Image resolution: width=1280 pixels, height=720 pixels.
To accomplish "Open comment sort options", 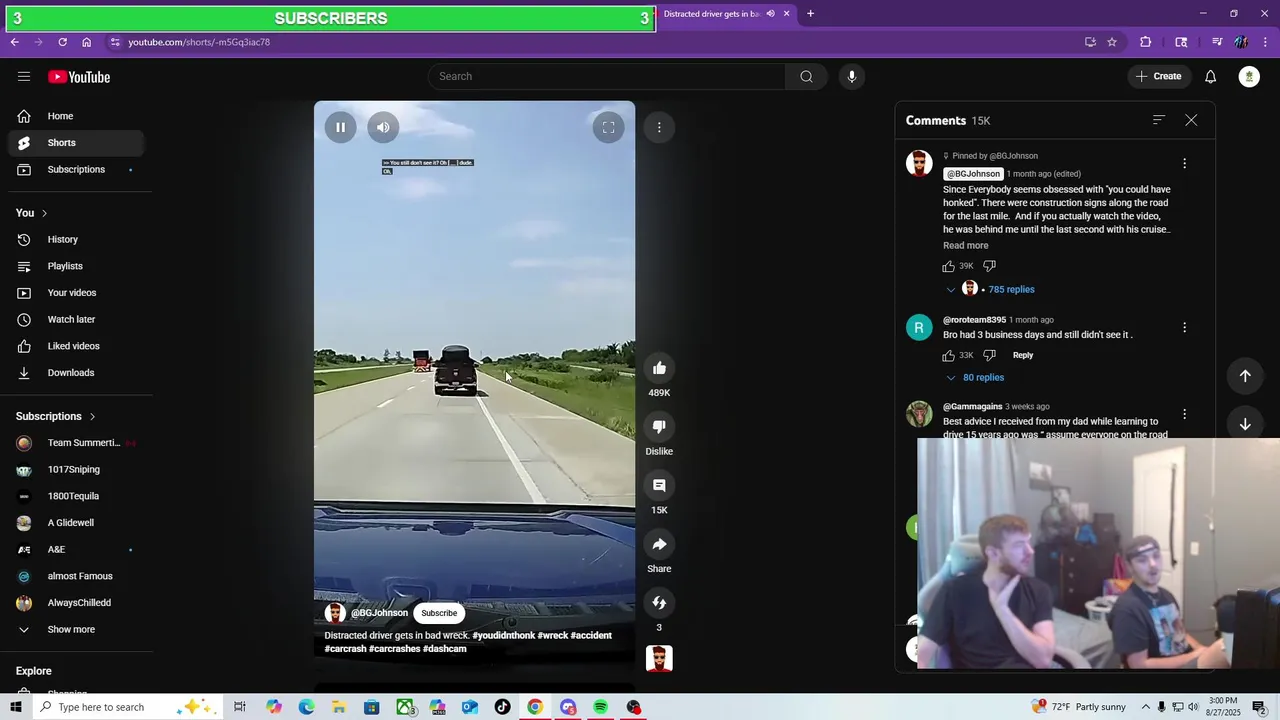I will coord(1159,120).
